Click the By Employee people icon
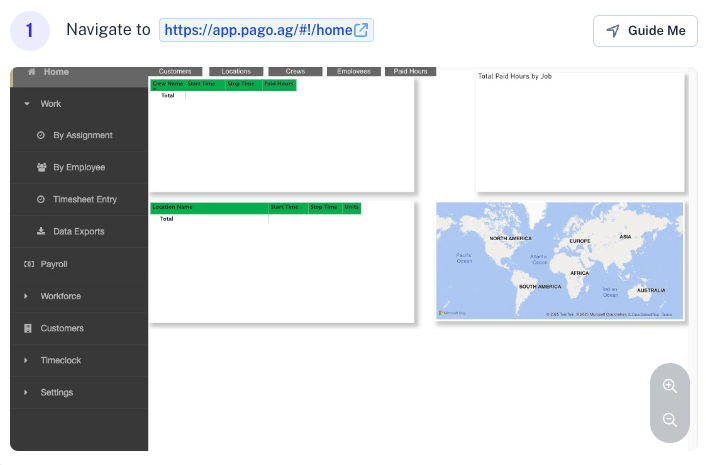The image size is (706, 465). (x=41, y=167)
